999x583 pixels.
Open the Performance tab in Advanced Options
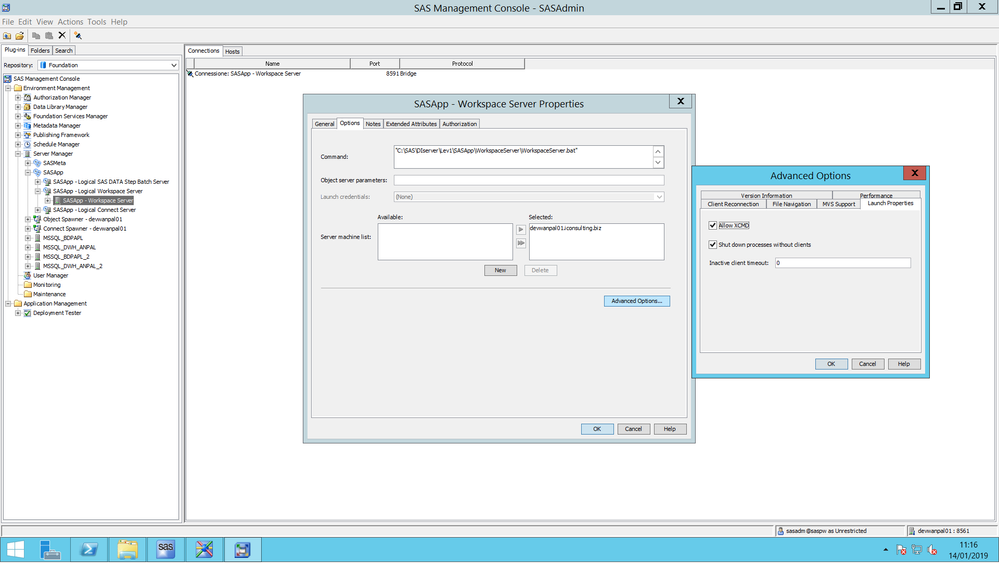[876, 196]
